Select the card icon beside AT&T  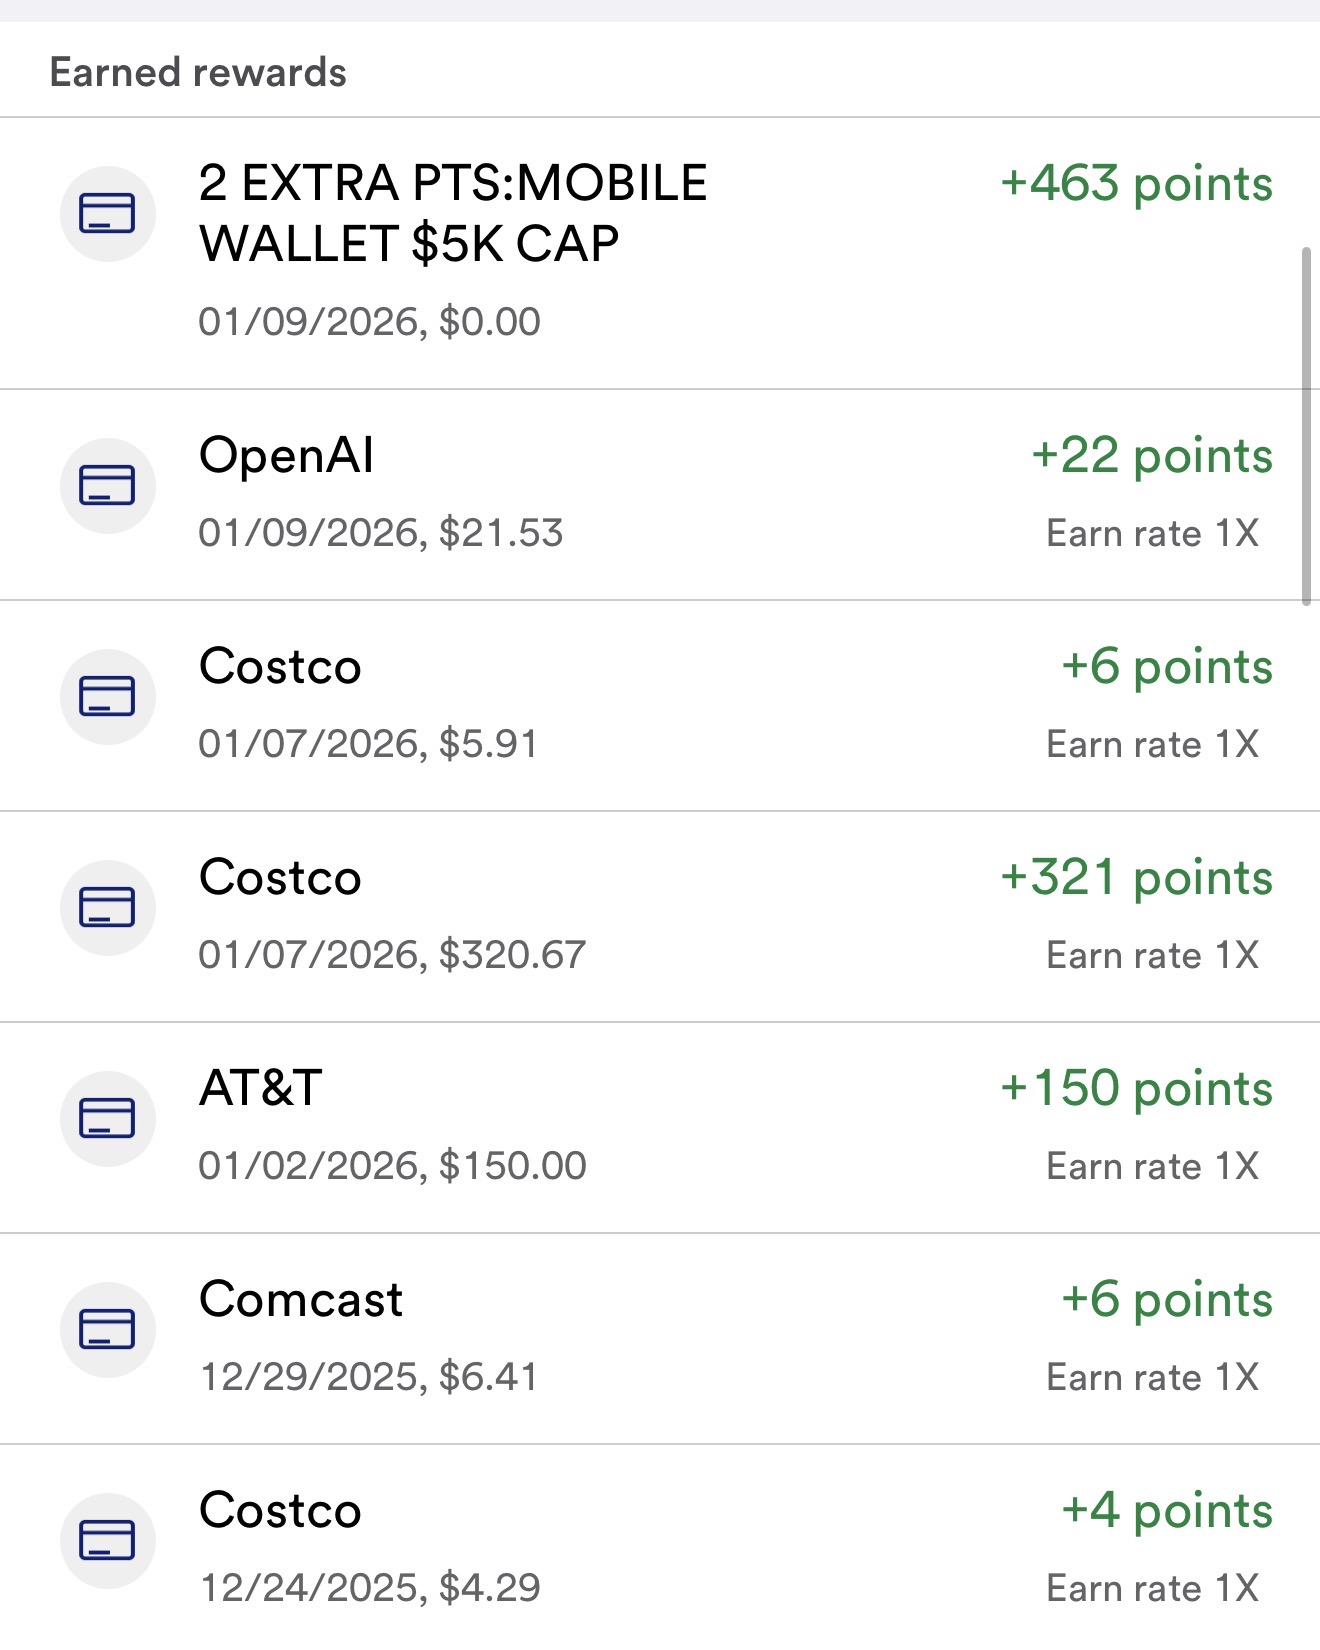tap(107, 1118)
